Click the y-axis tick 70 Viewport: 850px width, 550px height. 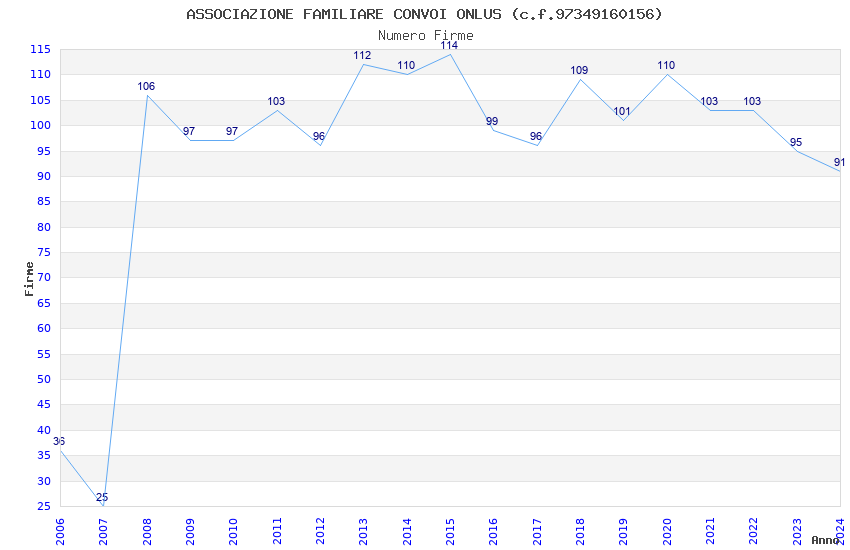coord(44,277)
